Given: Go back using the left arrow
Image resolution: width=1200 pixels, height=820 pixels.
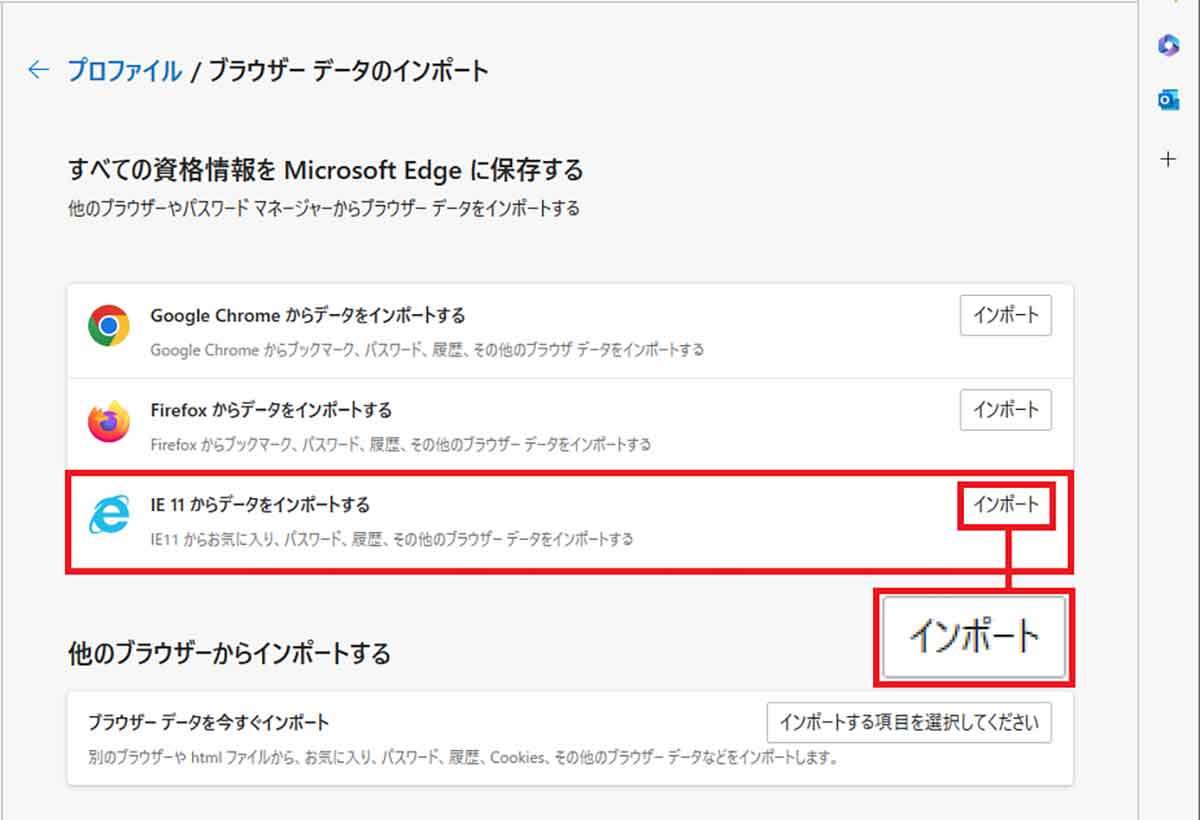Looking at the screenshot, I should (38, 70).
